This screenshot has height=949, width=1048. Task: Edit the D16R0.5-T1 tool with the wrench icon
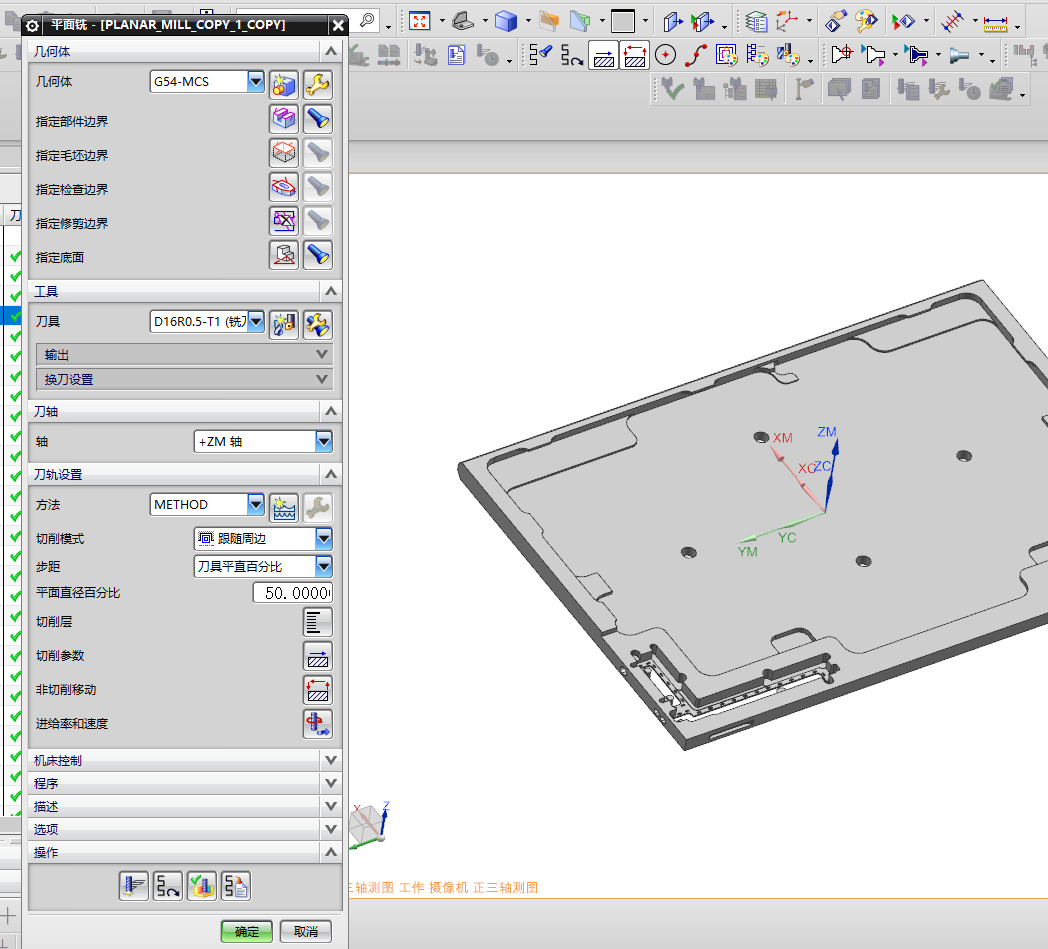coord(318,323)
